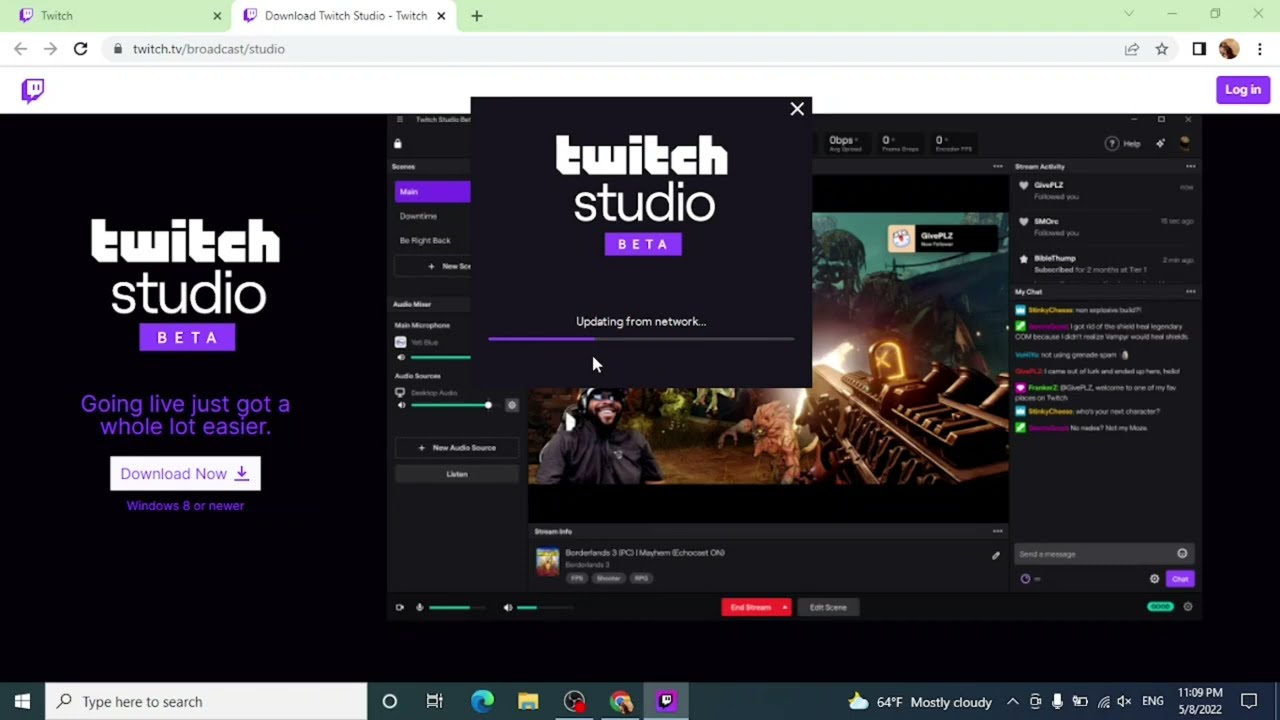View site information via lock icon
Screen dimensions: 1280x720
[x=118, y=49]
